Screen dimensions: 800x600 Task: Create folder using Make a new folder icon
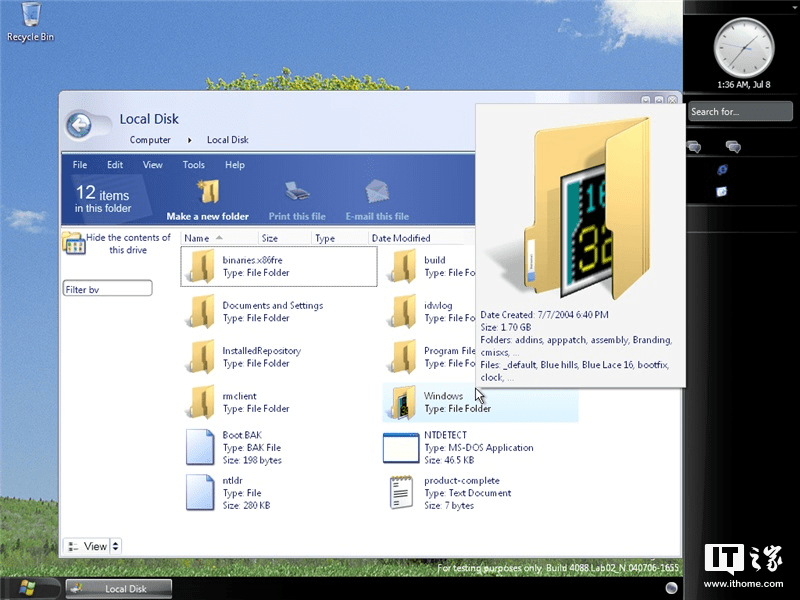(208, 193)
